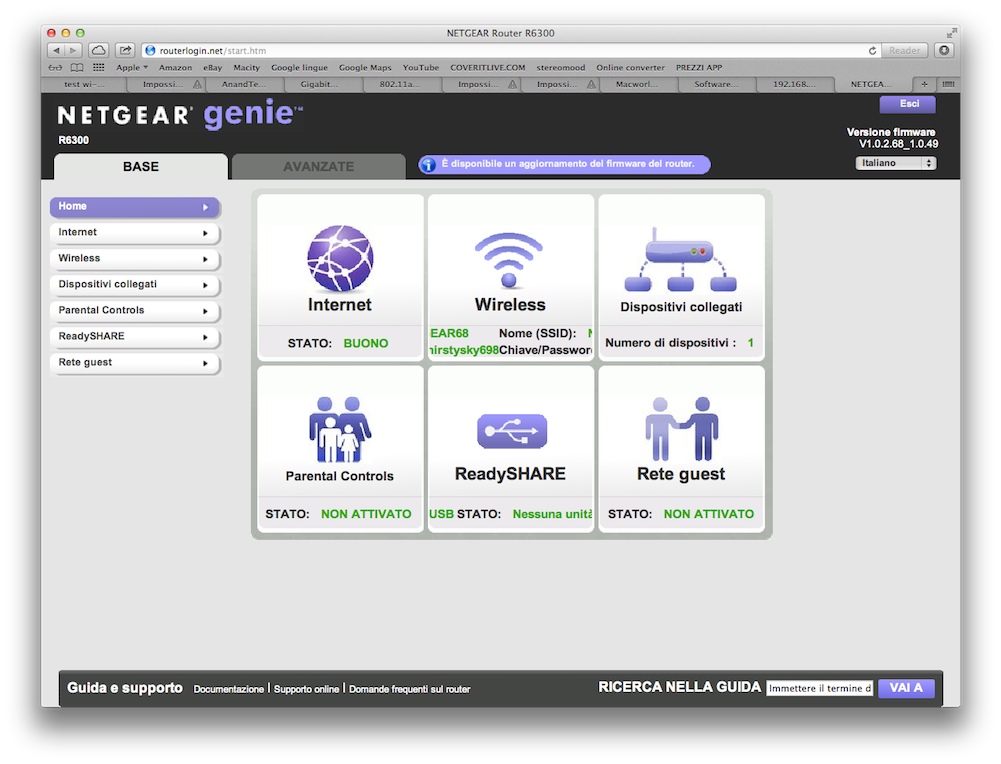Open the Safari downloads icon
The height and width of the screenshot is (764, 1001).
[944, 50]
